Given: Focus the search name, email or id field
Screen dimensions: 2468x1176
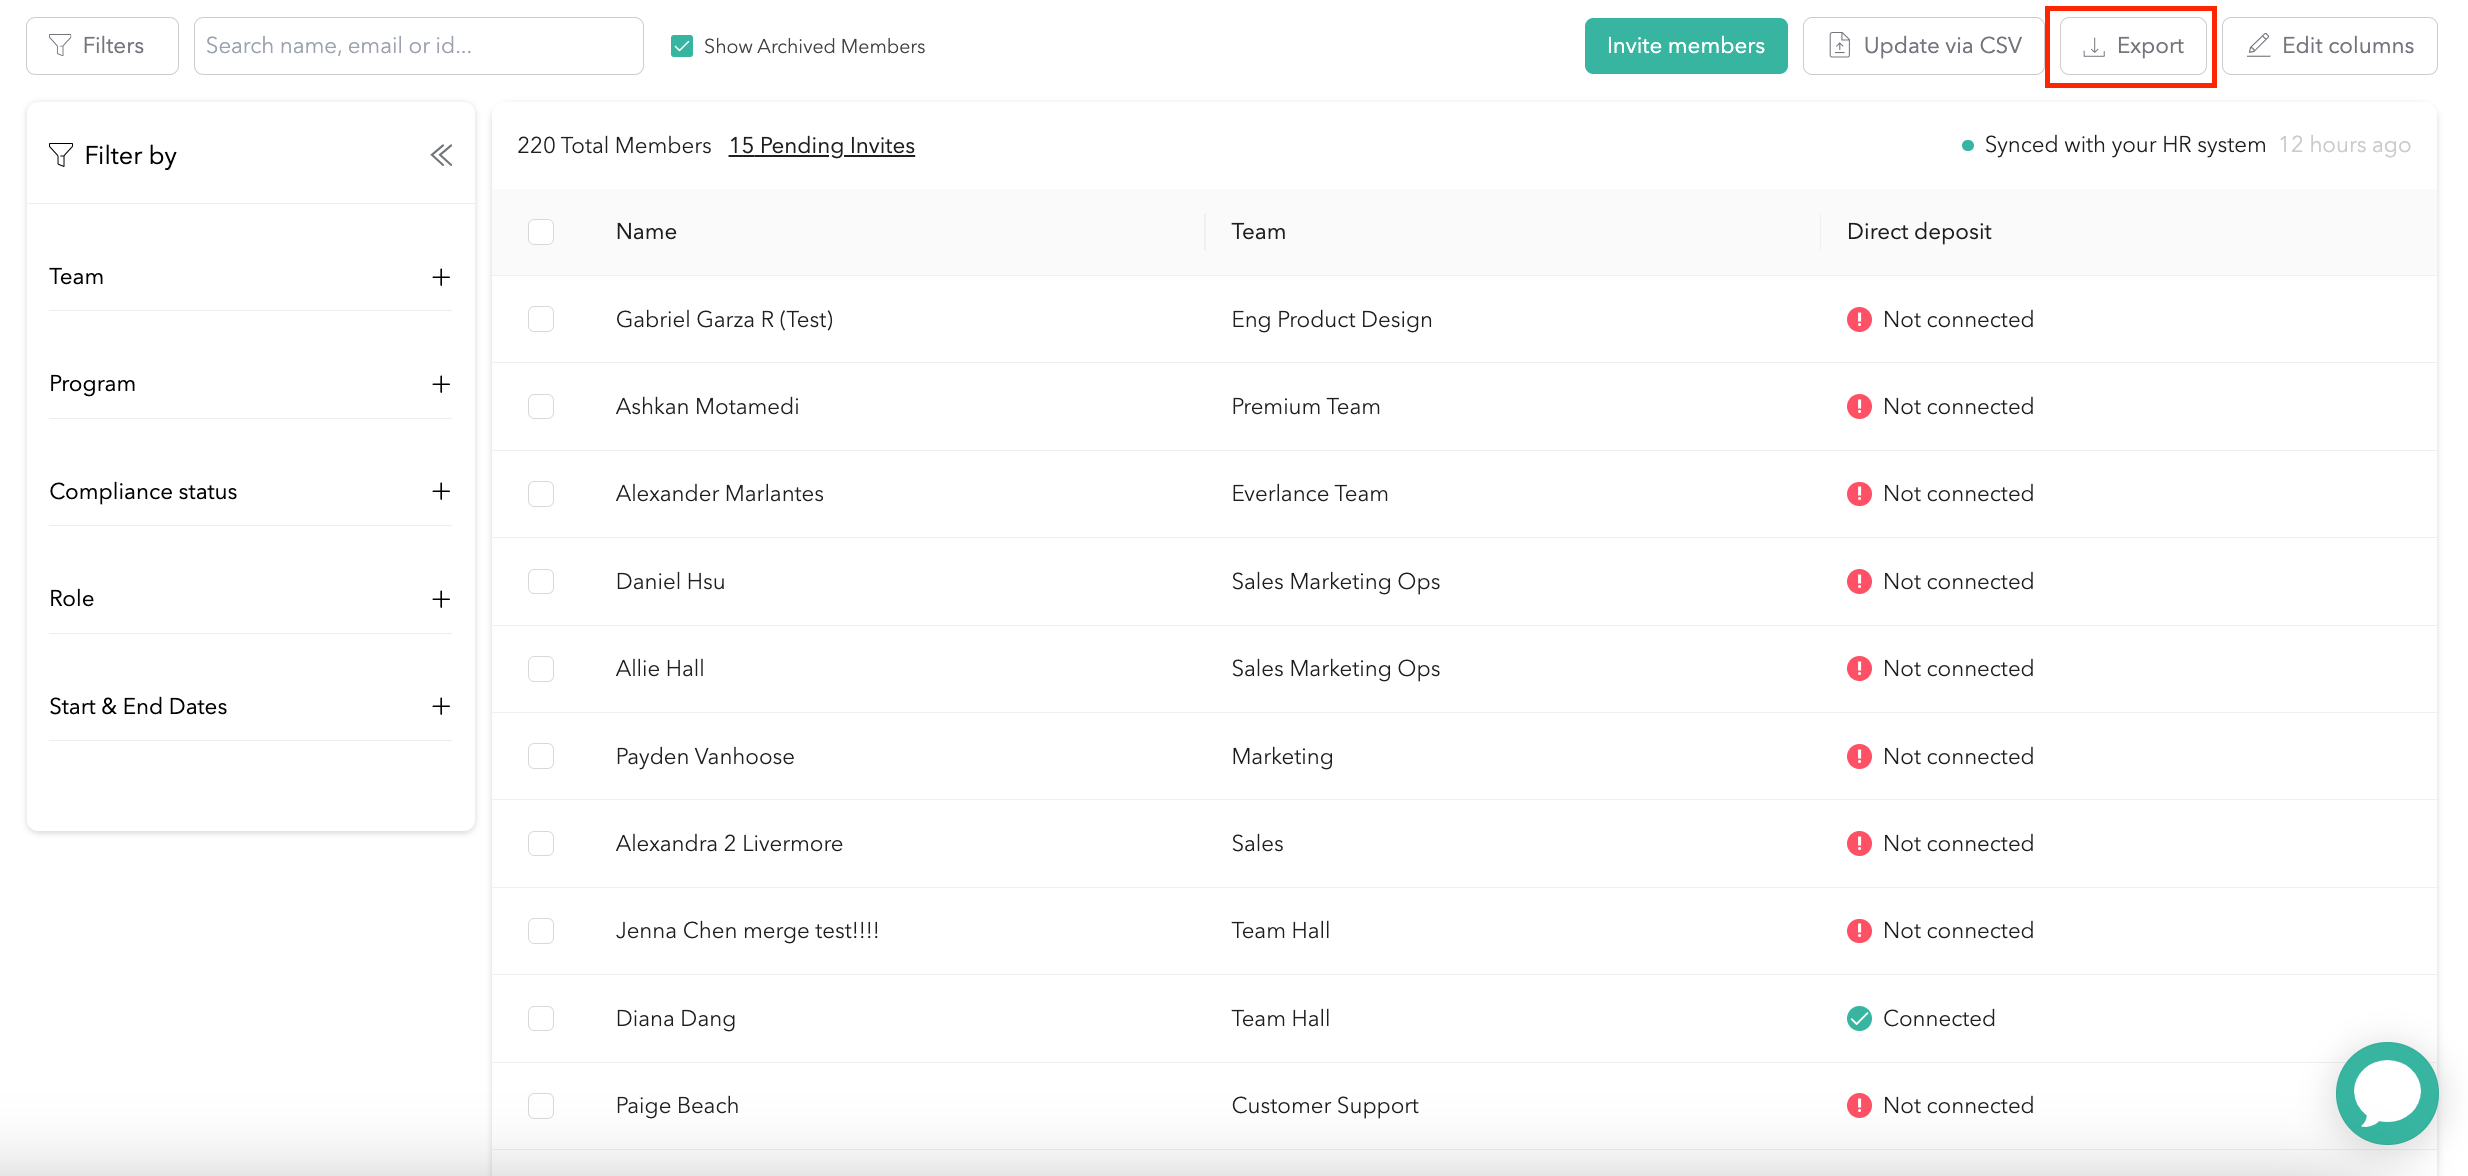Looking at the screenshot, I should (418, 46).
